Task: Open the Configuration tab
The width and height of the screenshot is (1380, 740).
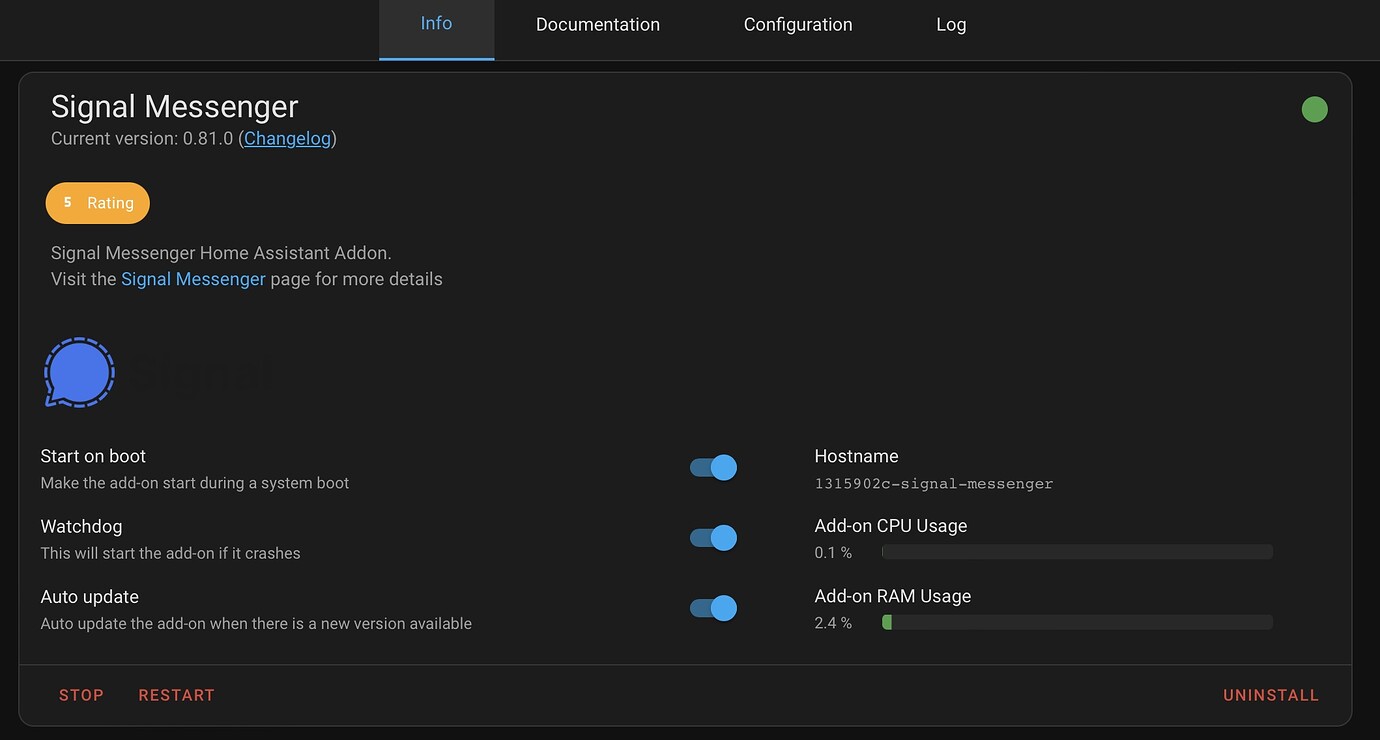Action: 797,24
